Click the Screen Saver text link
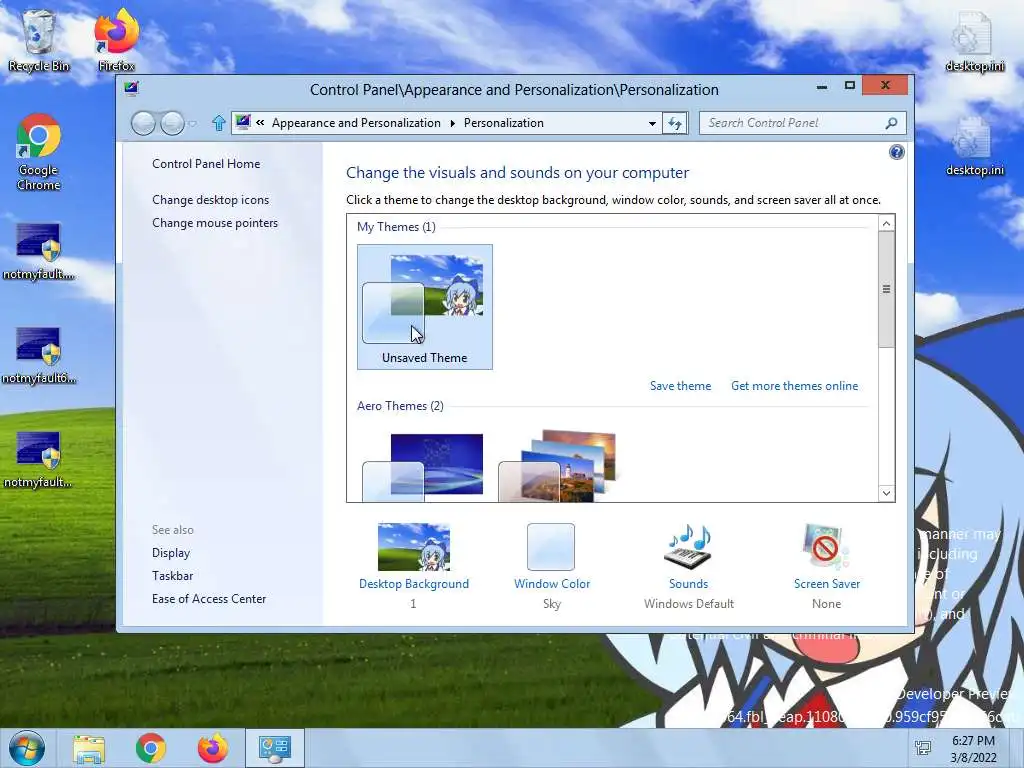The image size is (1024, 768). point(827,584)
